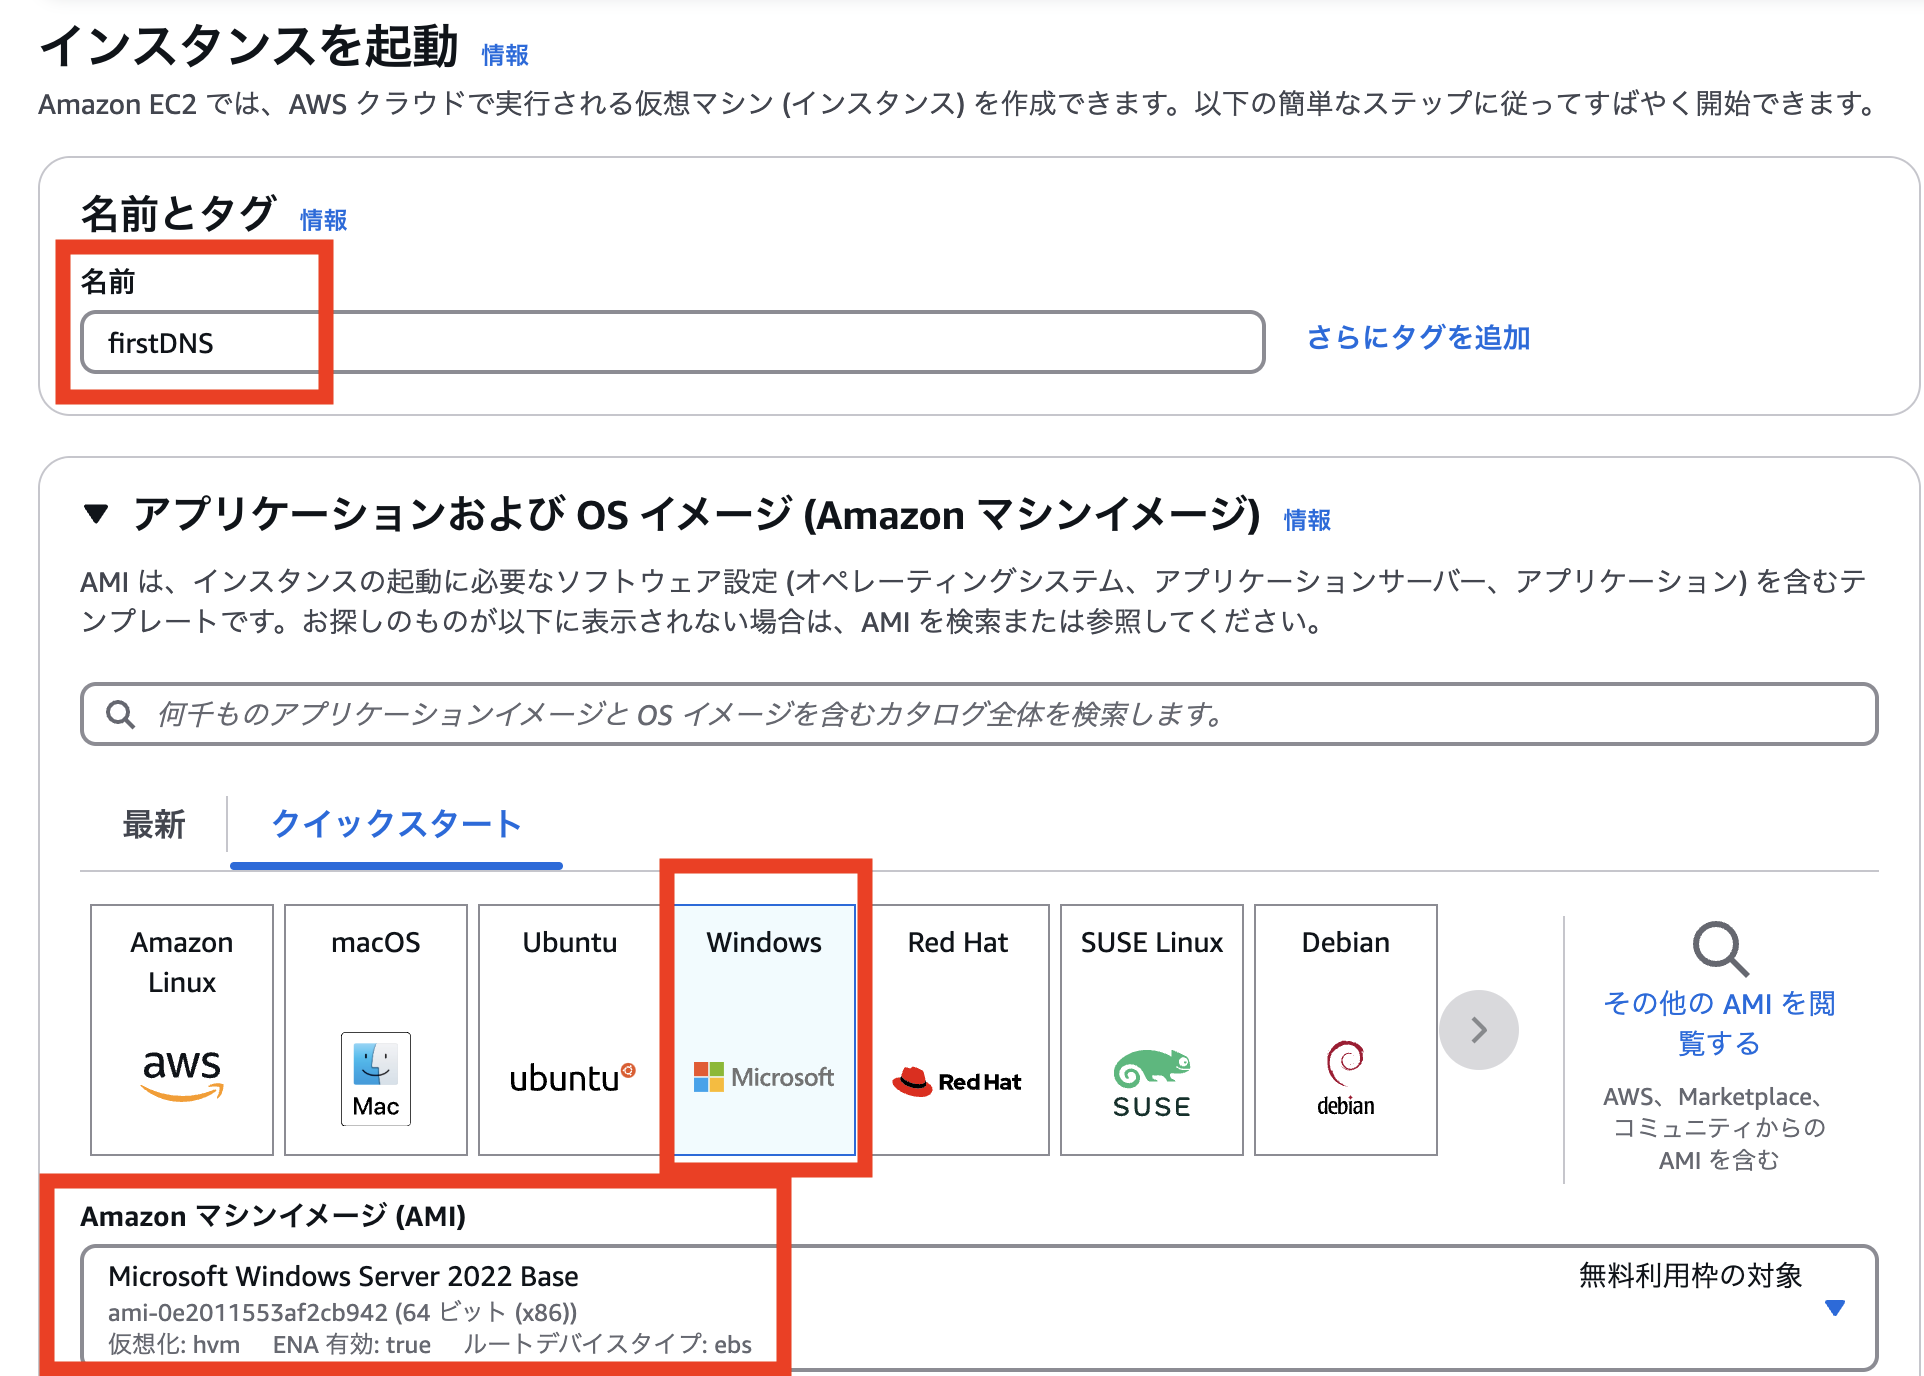Click the 情報 link next to 名前とタグ
This screenshot has width=1924, height=1376.
[323, 219]
